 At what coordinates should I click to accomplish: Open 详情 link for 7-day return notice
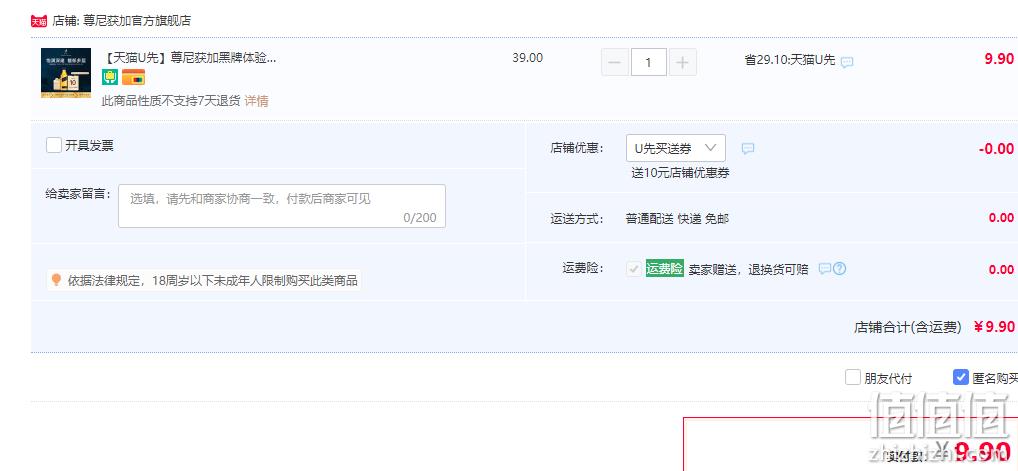[256, 101]
